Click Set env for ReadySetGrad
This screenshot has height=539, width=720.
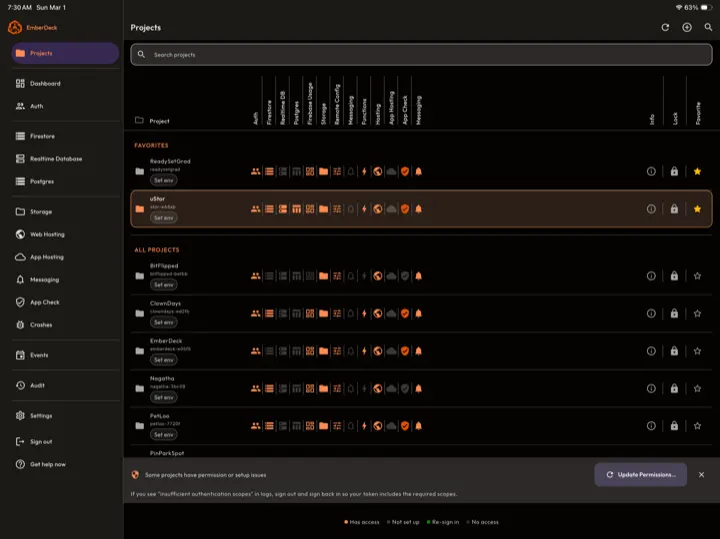(x=163, y=180)
